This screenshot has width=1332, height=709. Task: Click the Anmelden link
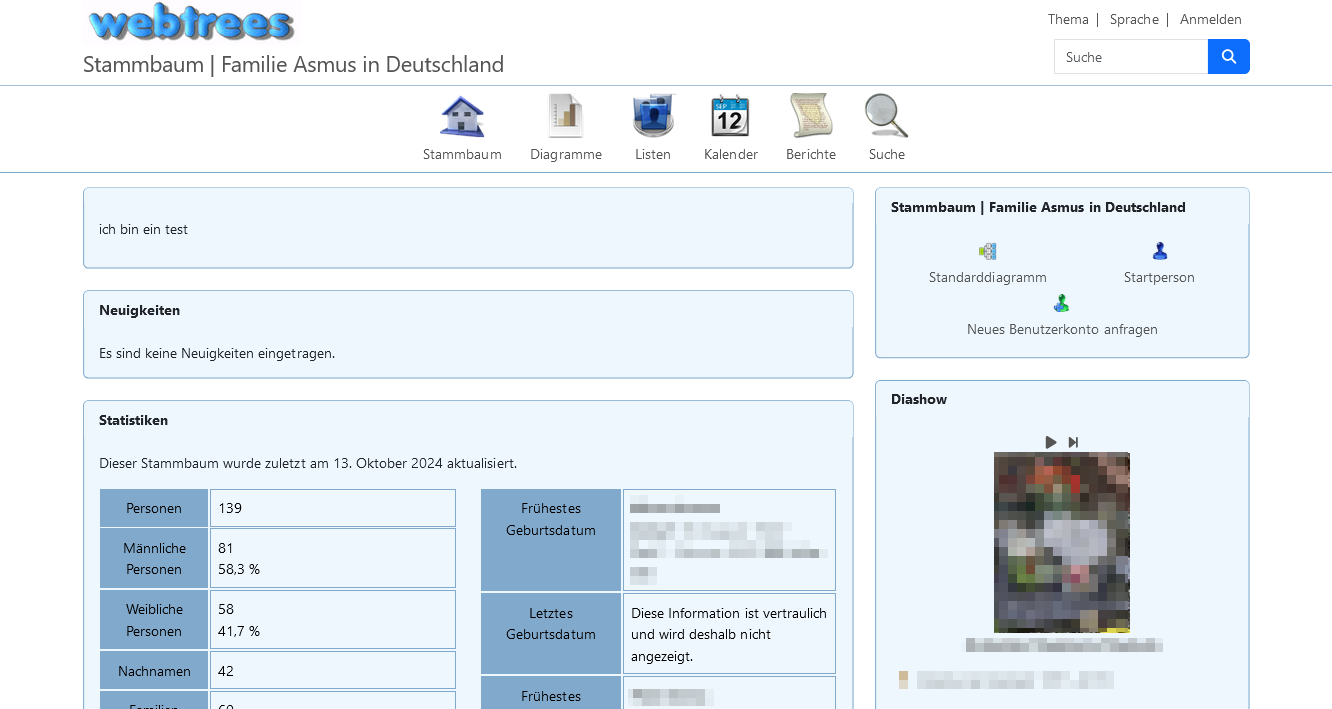coord(1210,19)
